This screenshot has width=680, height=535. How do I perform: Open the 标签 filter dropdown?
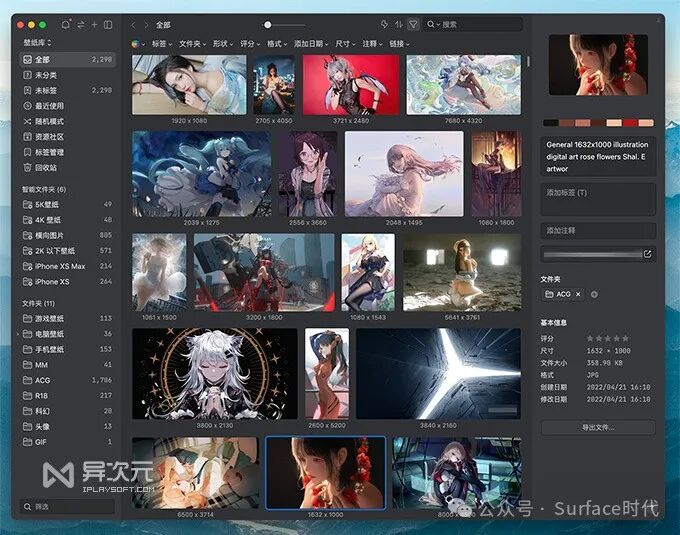[x=162, y=44]
